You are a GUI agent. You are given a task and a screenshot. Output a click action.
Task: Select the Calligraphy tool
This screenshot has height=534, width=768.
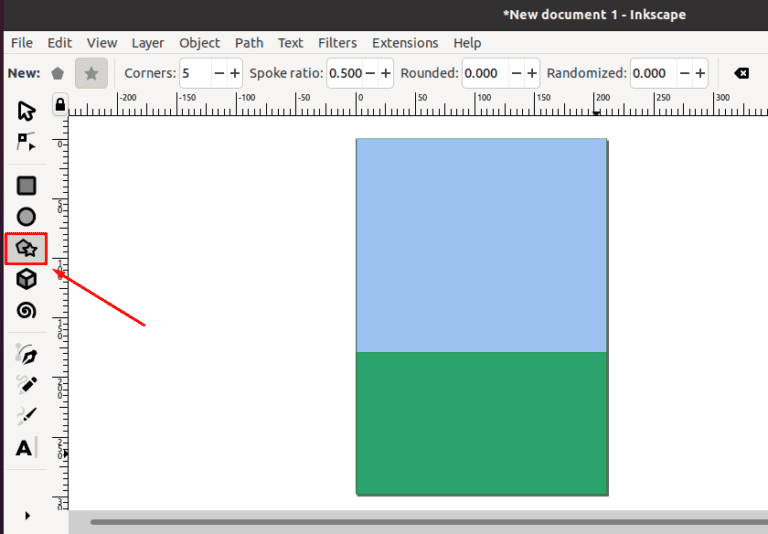[x=26, y=416]
